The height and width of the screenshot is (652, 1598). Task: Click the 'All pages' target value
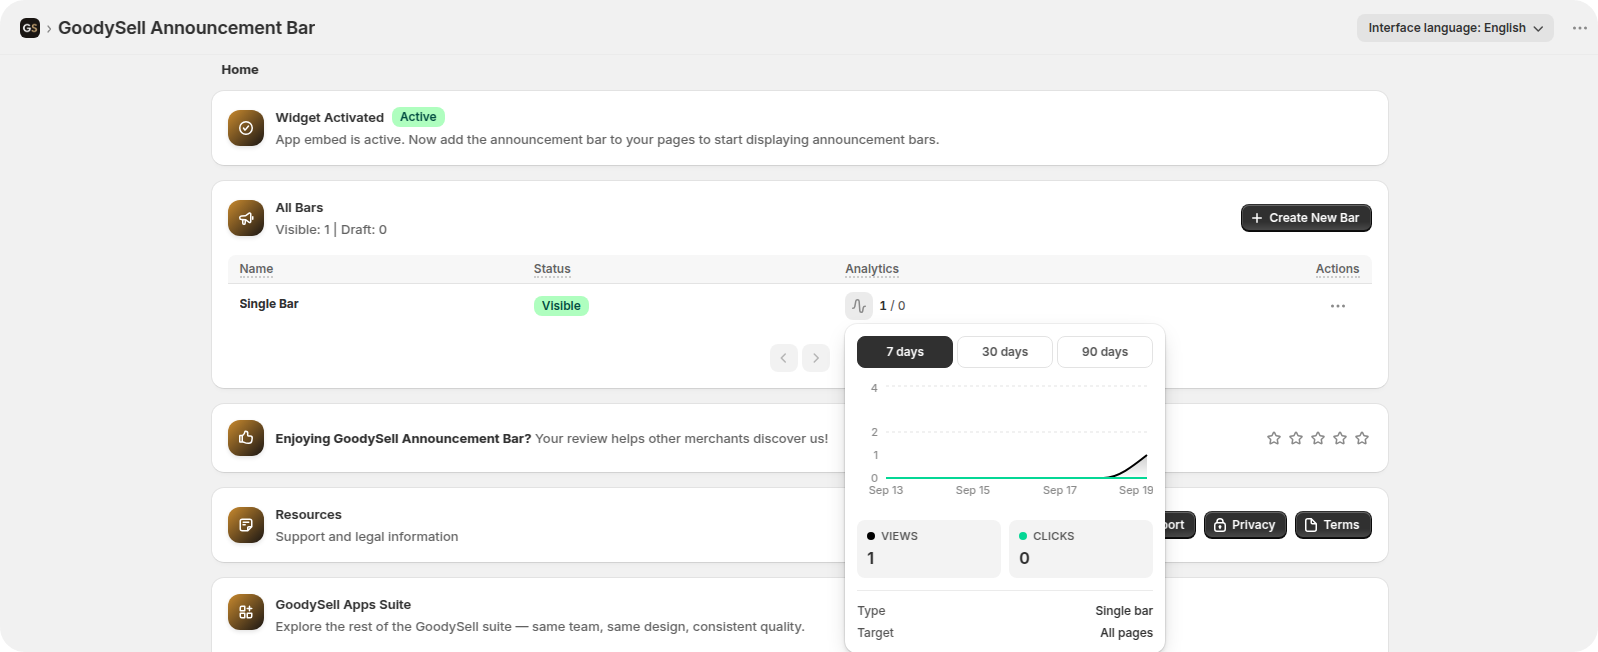1126,633
